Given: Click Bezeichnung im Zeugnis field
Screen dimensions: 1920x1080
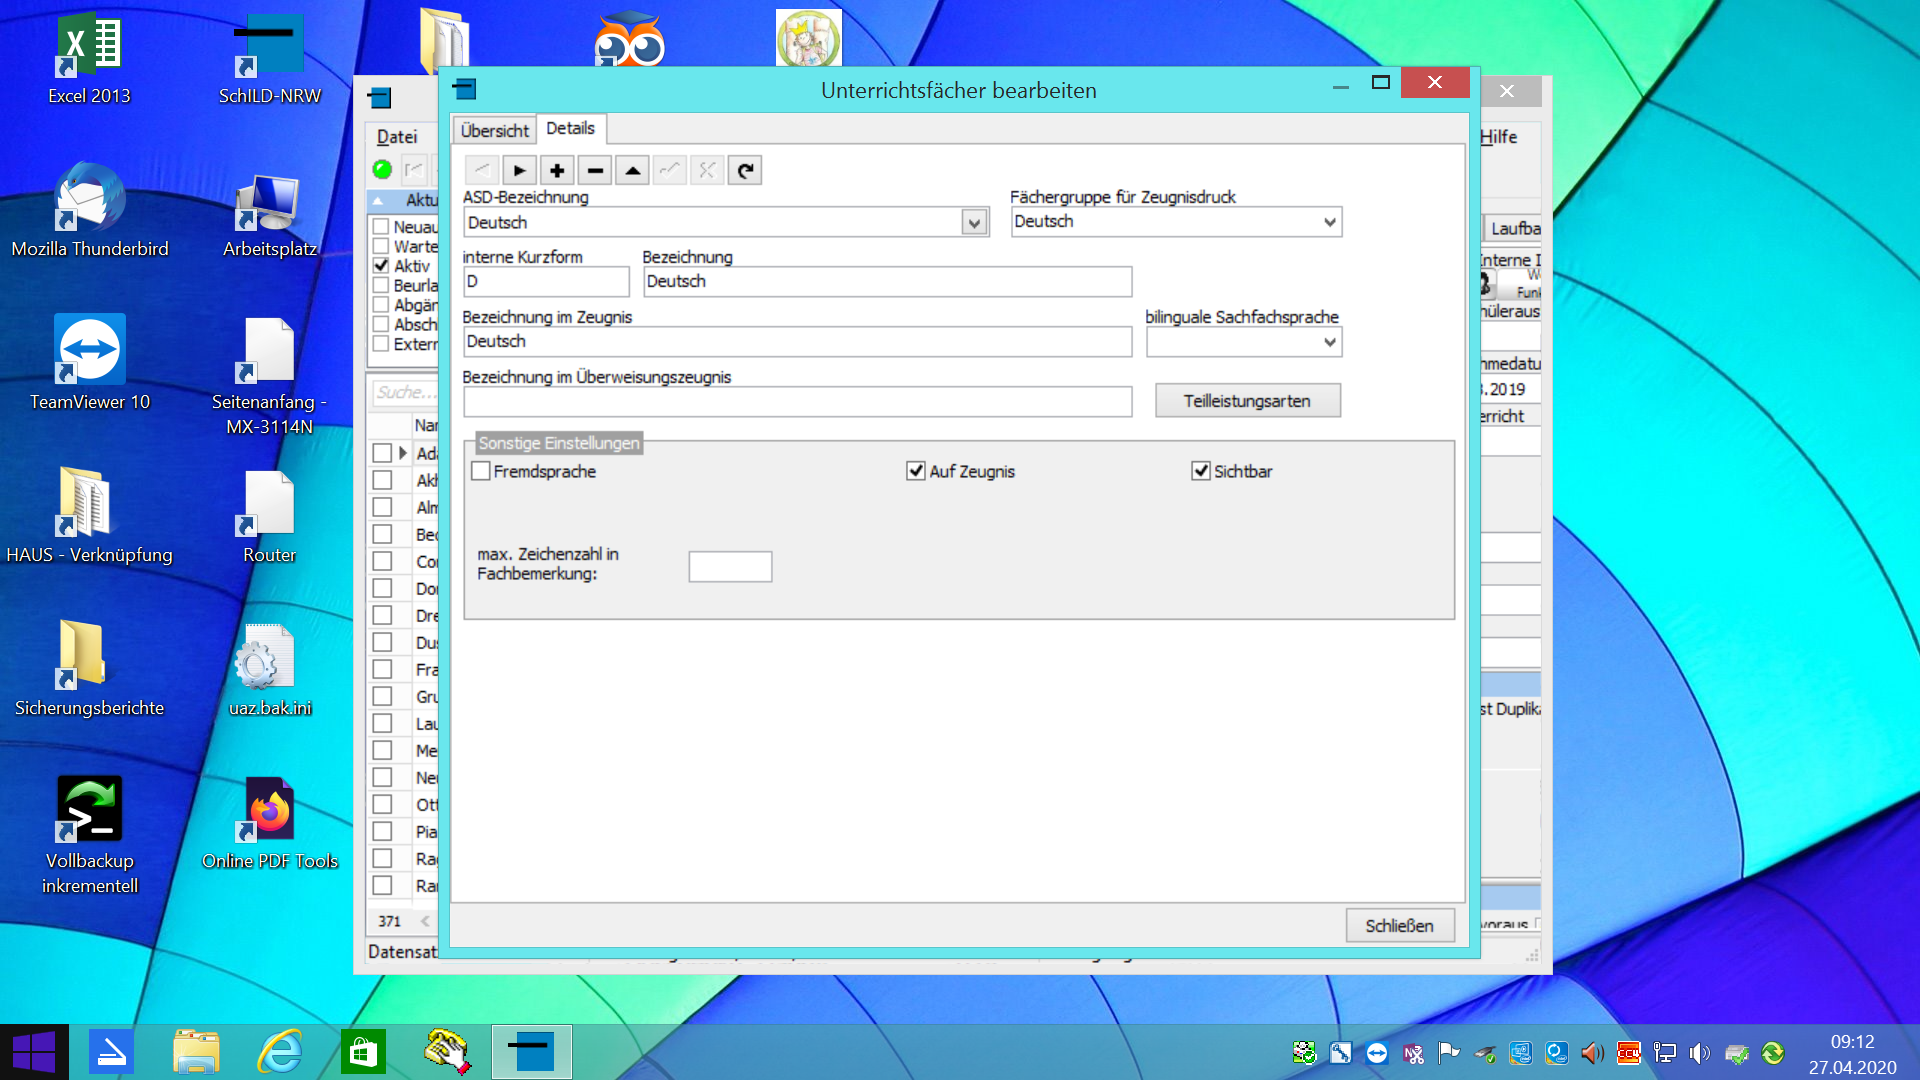Looking at the screenshot, I should pyautogui.click(x=797, y=342).
